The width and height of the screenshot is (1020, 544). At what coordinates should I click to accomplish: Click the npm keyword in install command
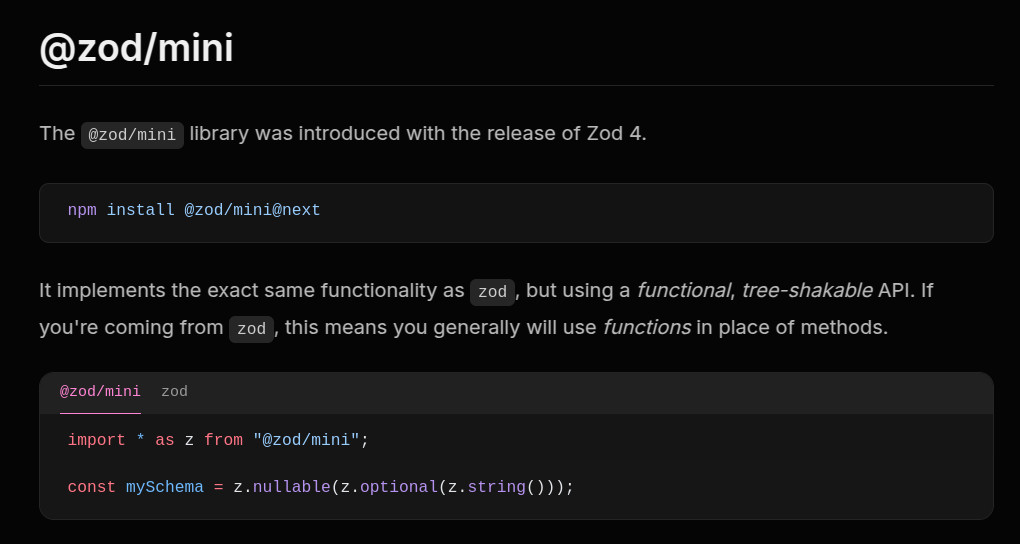pos(82,211)
